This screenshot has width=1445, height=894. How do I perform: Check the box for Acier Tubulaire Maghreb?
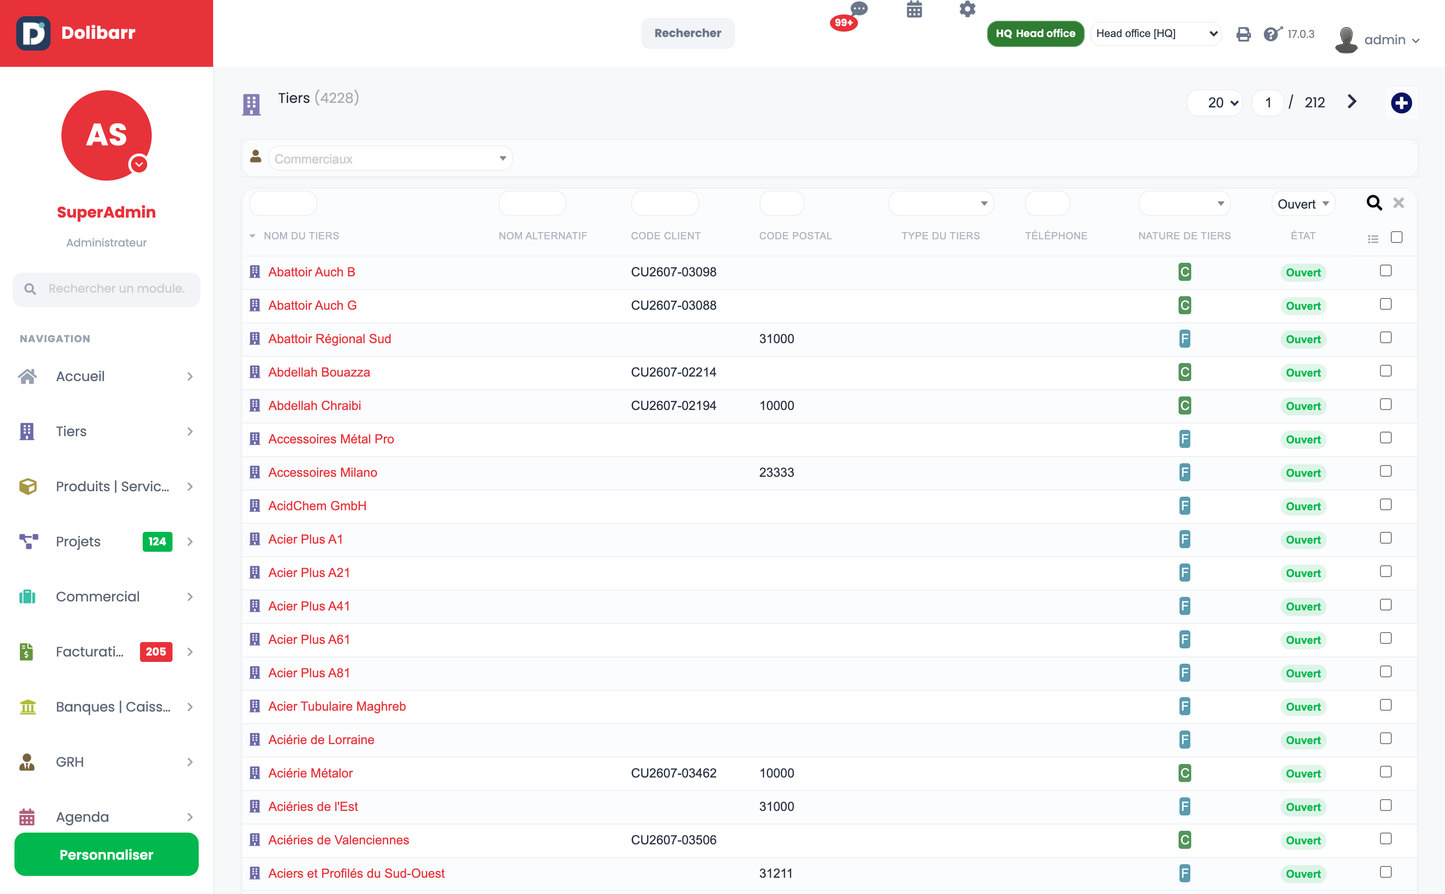1386,706
